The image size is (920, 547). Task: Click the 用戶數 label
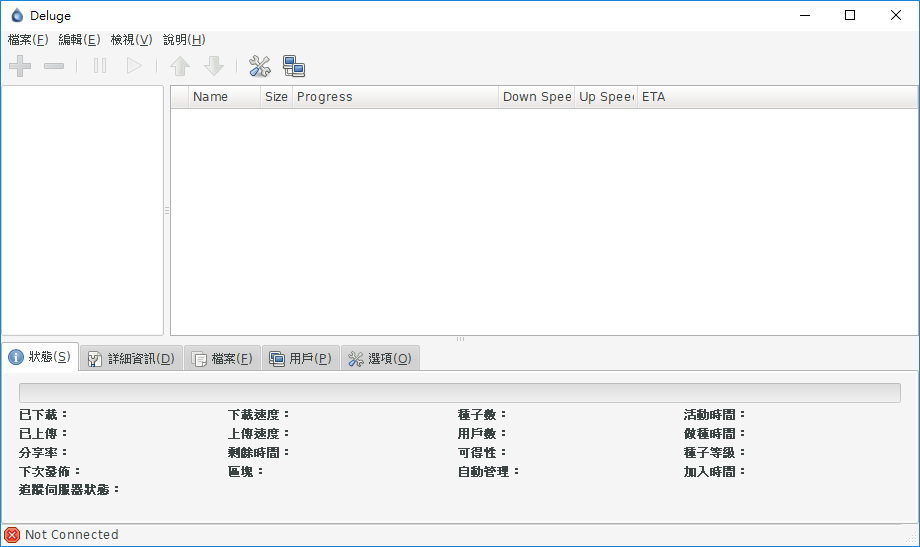pyautogui.click(x=482, y=433)
